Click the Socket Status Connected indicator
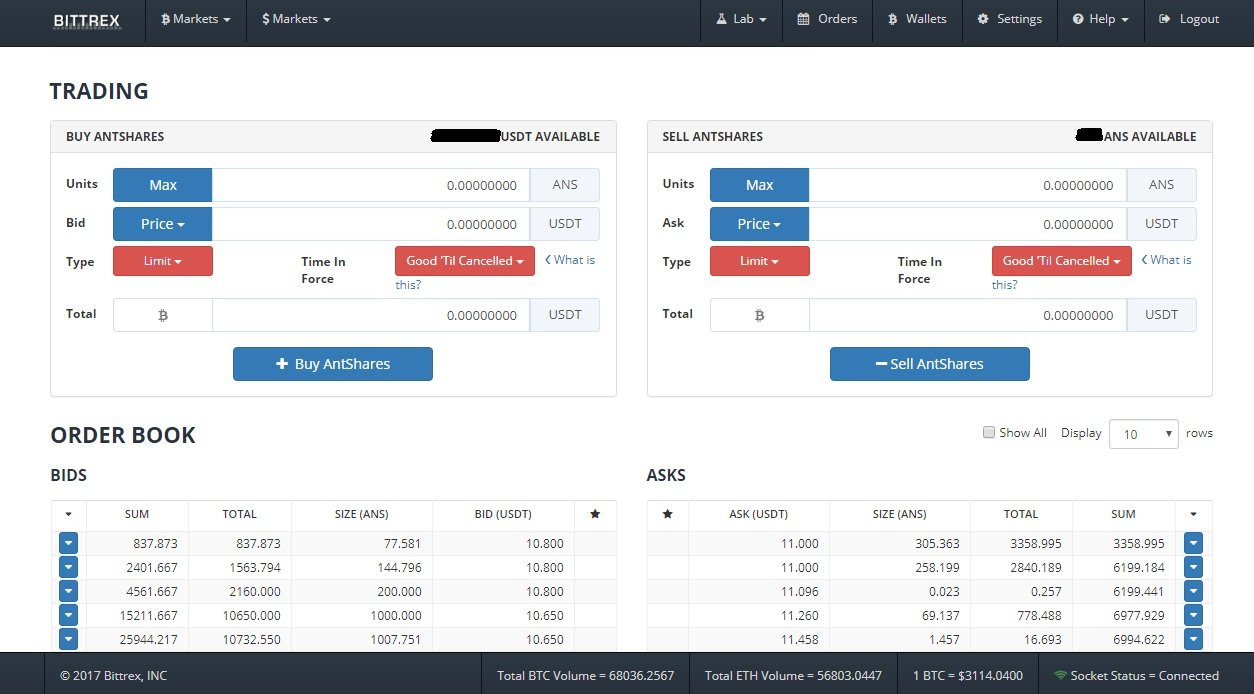Image resolution: width=1254 pixels, height=694 pixels. [x=1136, y=675]
